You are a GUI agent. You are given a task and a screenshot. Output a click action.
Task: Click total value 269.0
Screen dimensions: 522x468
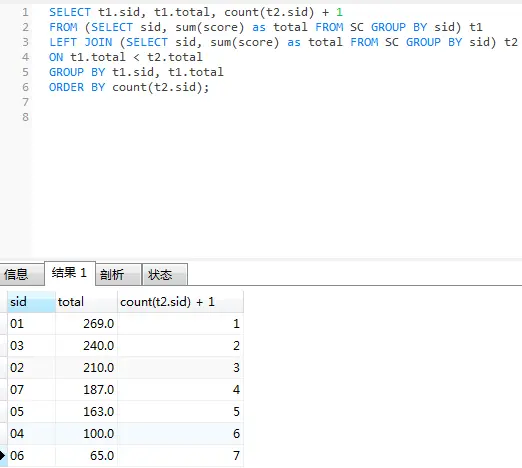point(86,324)
